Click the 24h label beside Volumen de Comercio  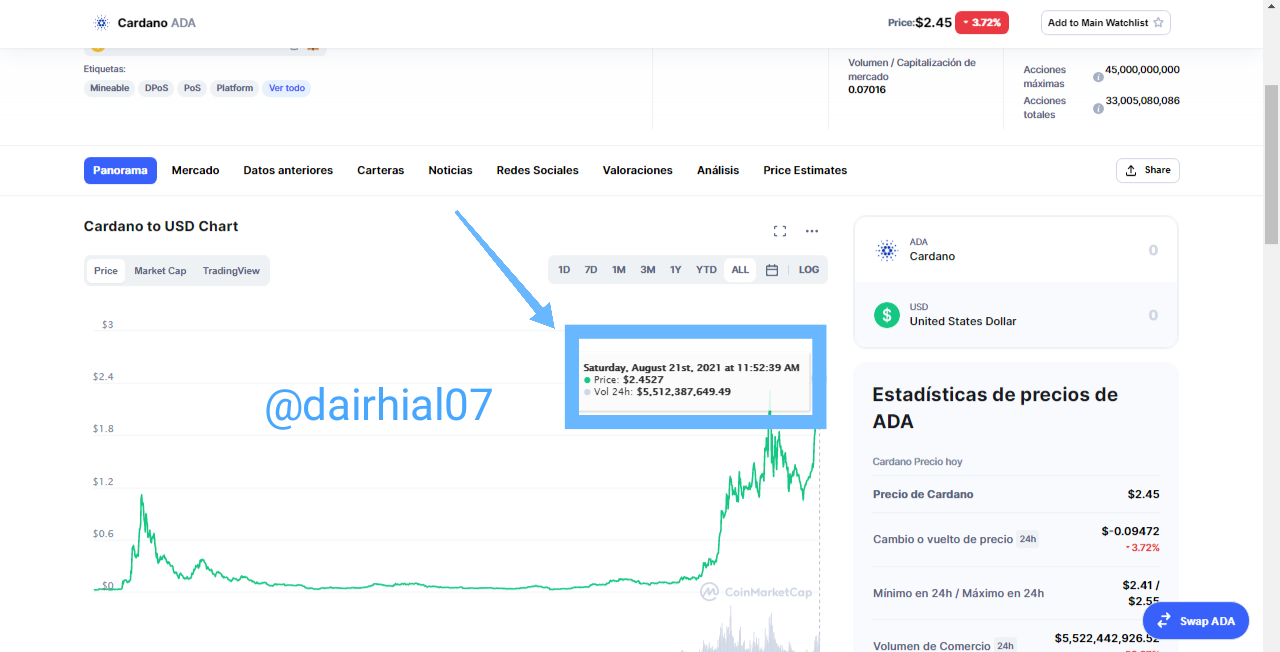click(x=1005, y=646)
